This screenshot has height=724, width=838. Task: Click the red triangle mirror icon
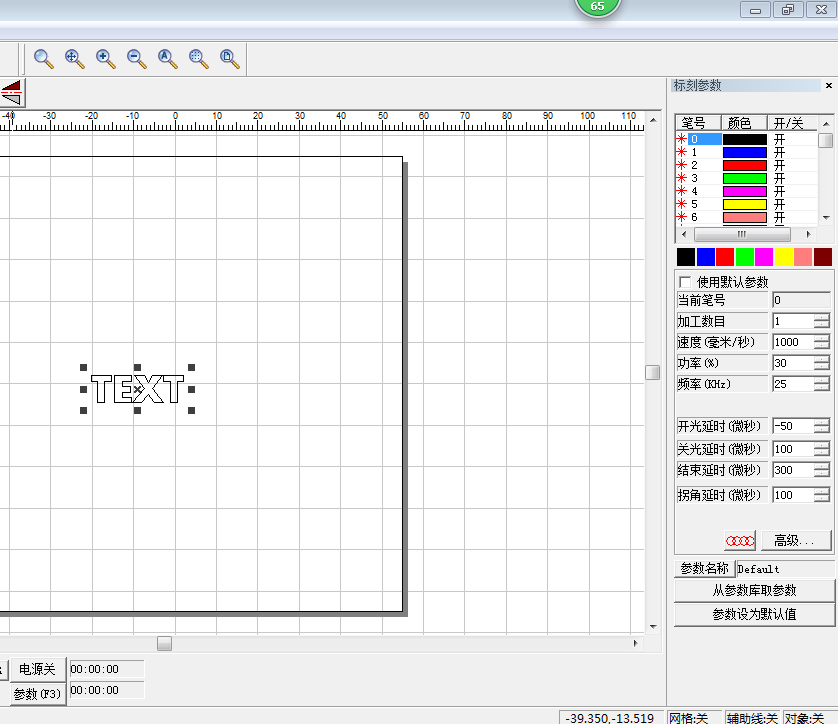(11, 93)
